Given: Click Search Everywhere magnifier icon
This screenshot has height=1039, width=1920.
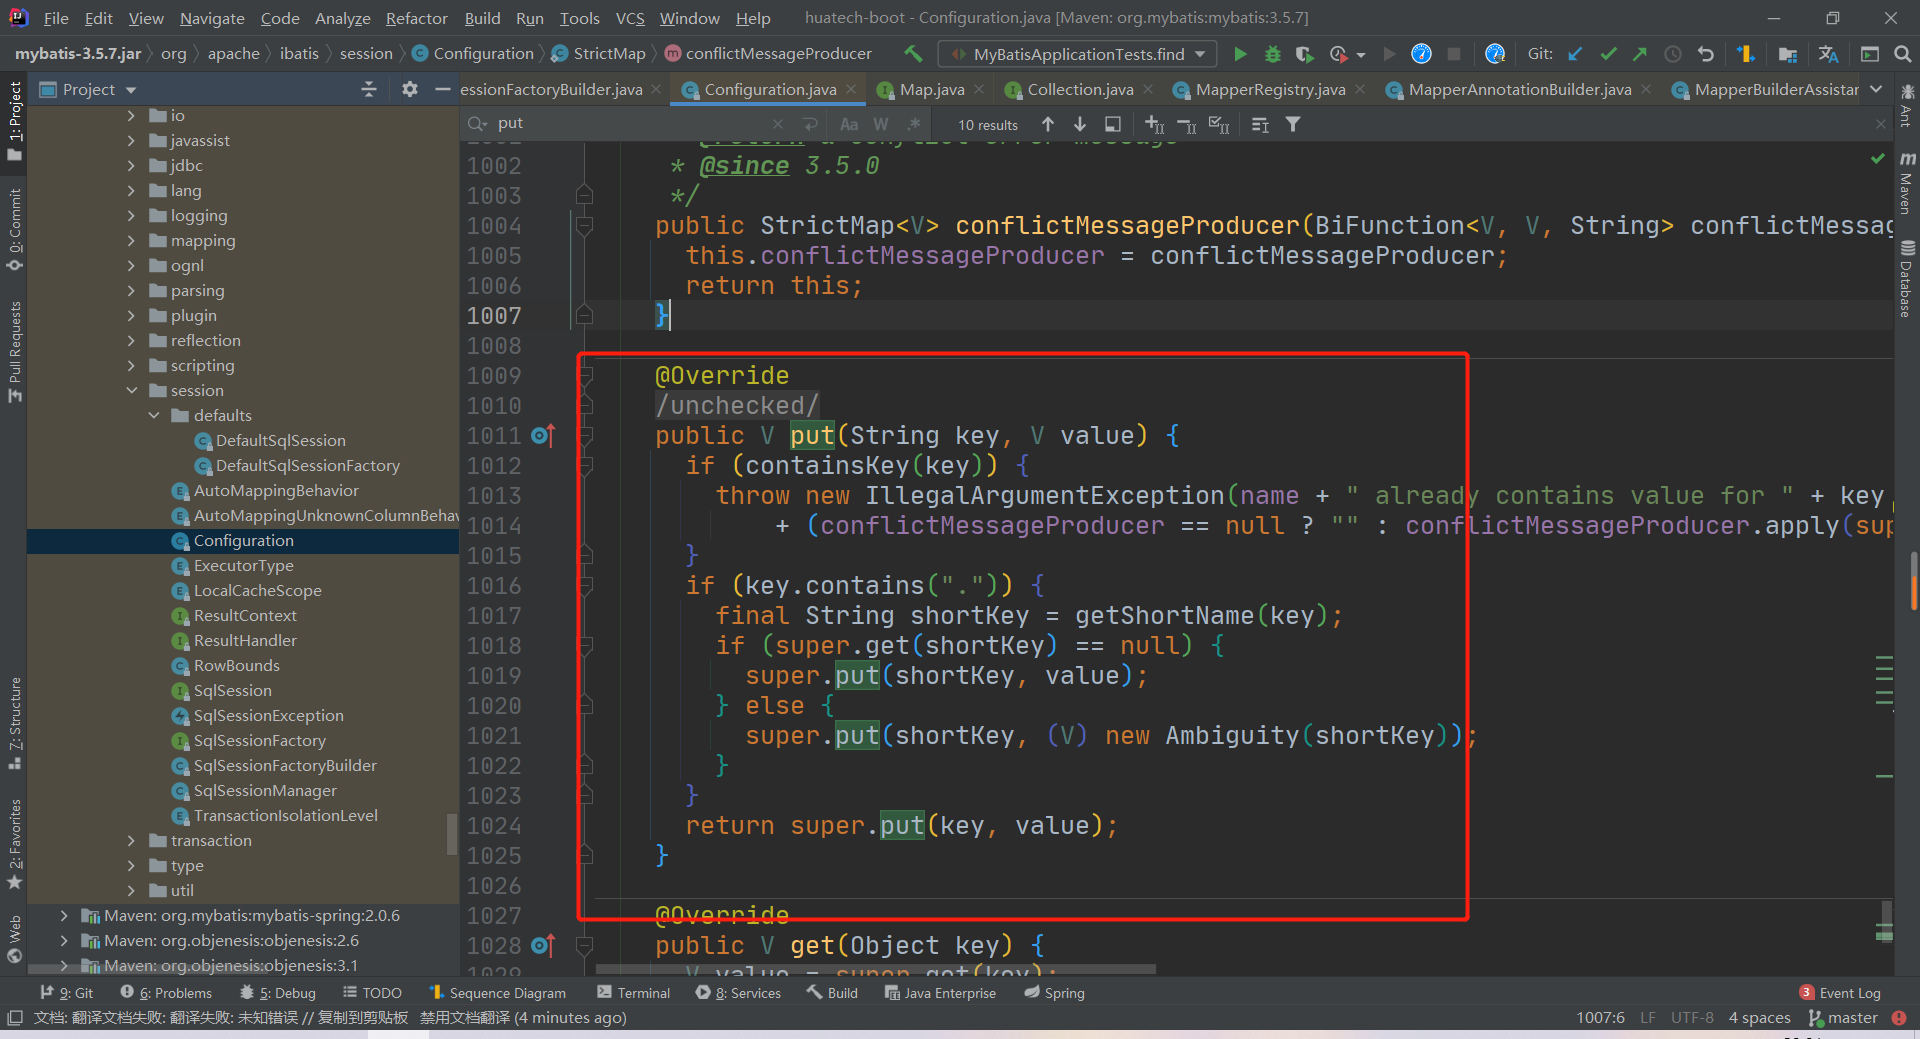Looking at the screenshot, I should pos(1902,54).
